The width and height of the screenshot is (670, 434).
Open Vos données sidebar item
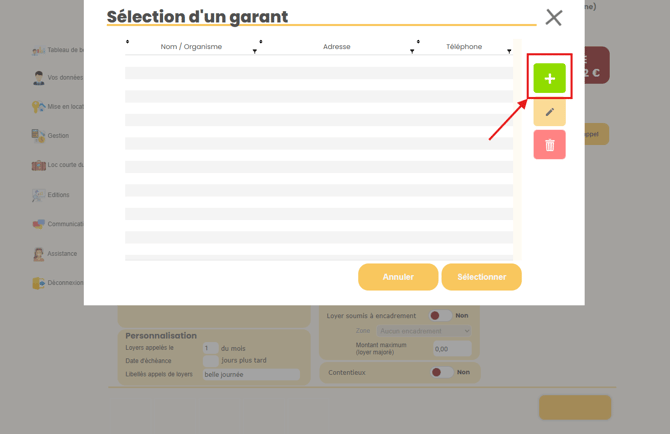(39, 78)
